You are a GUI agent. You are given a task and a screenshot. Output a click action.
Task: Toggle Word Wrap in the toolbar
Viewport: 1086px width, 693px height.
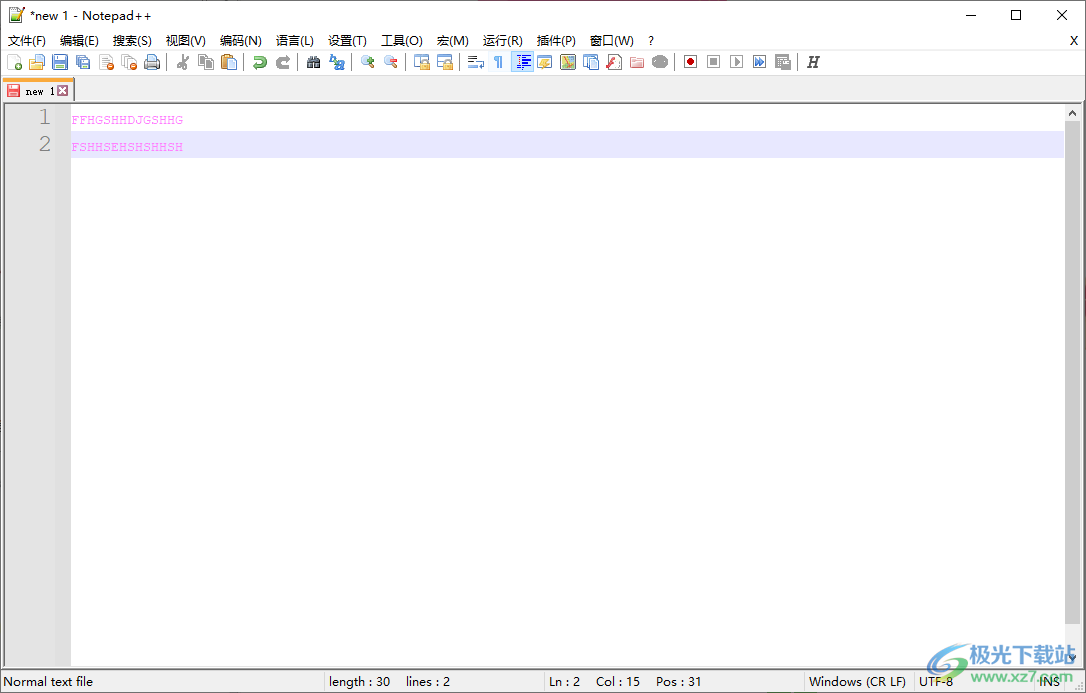477,61
